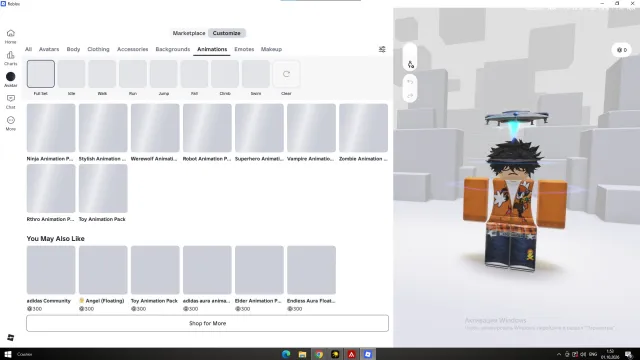Select the Animations tab
The height and width of the screenshot is (360, 640).
tap(212, 49)
